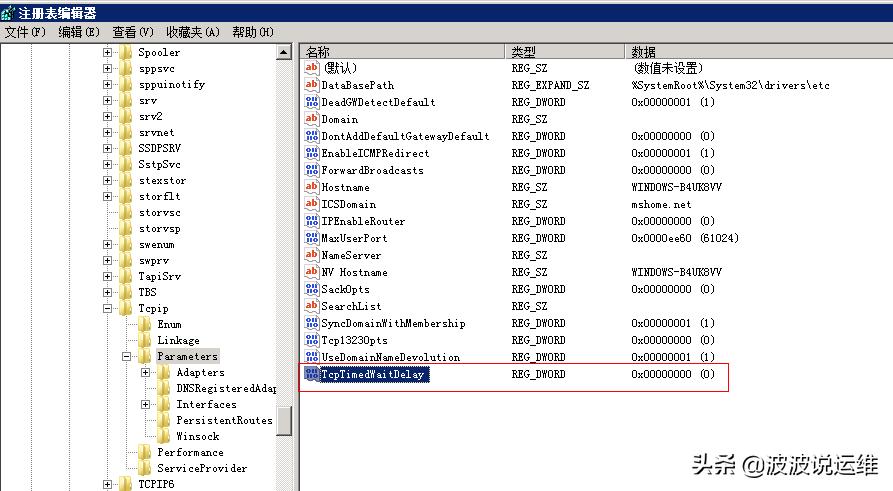Open the 查看(V) menu
893x491 pixels.
click(x=133, y=32)
